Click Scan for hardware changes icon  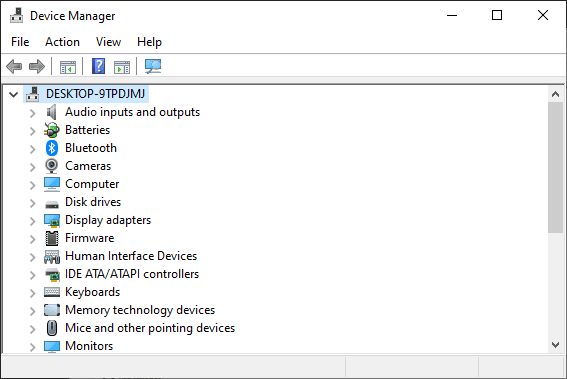pos(153,67)
